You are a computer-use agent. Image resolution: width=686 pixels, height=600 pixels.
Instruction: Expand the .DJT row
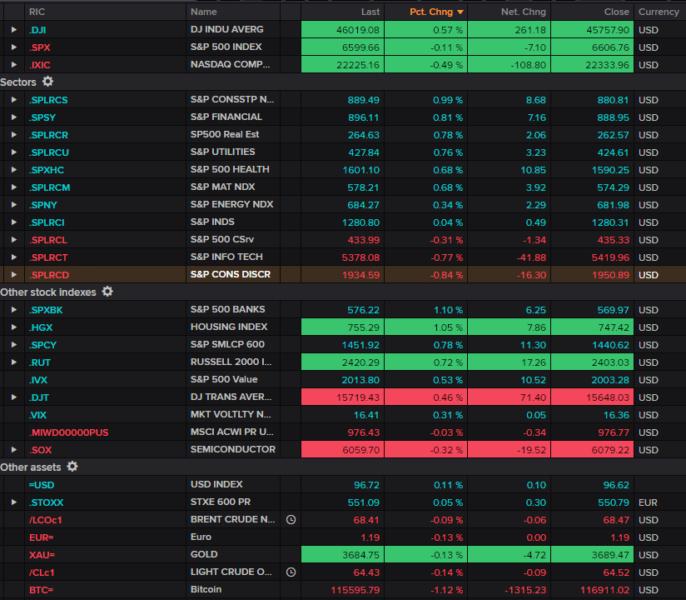[14, 397]
